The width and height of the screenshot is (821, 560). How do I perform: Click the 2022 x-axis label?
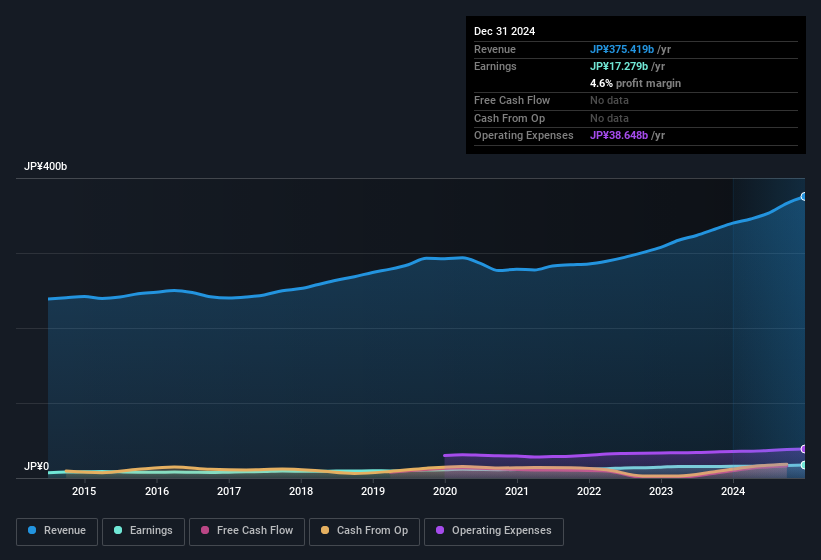tap(589, 491)
